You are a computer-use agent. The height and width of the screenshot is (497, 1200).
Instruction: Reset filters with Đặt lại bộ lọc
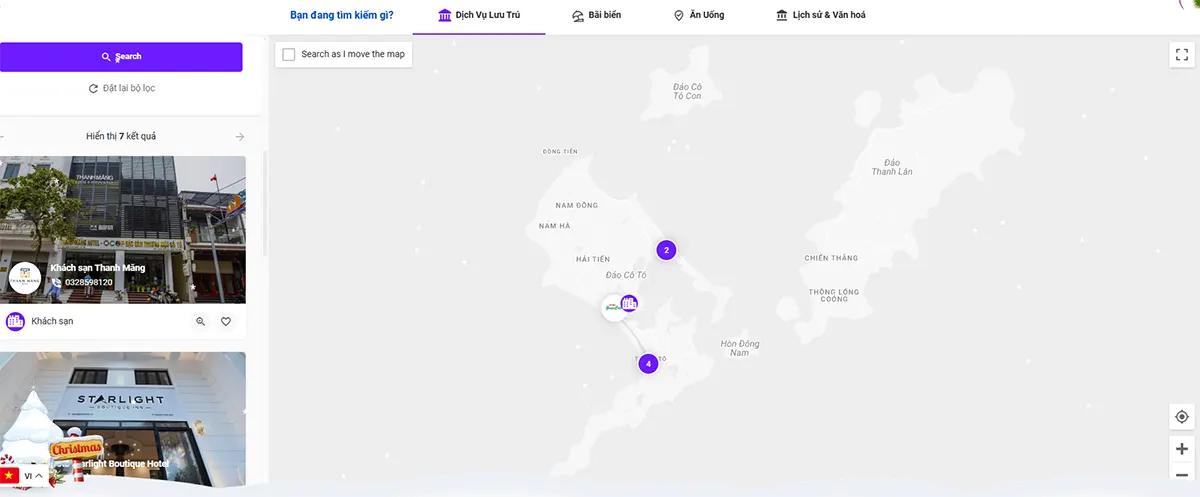click(x=121, y=88)
